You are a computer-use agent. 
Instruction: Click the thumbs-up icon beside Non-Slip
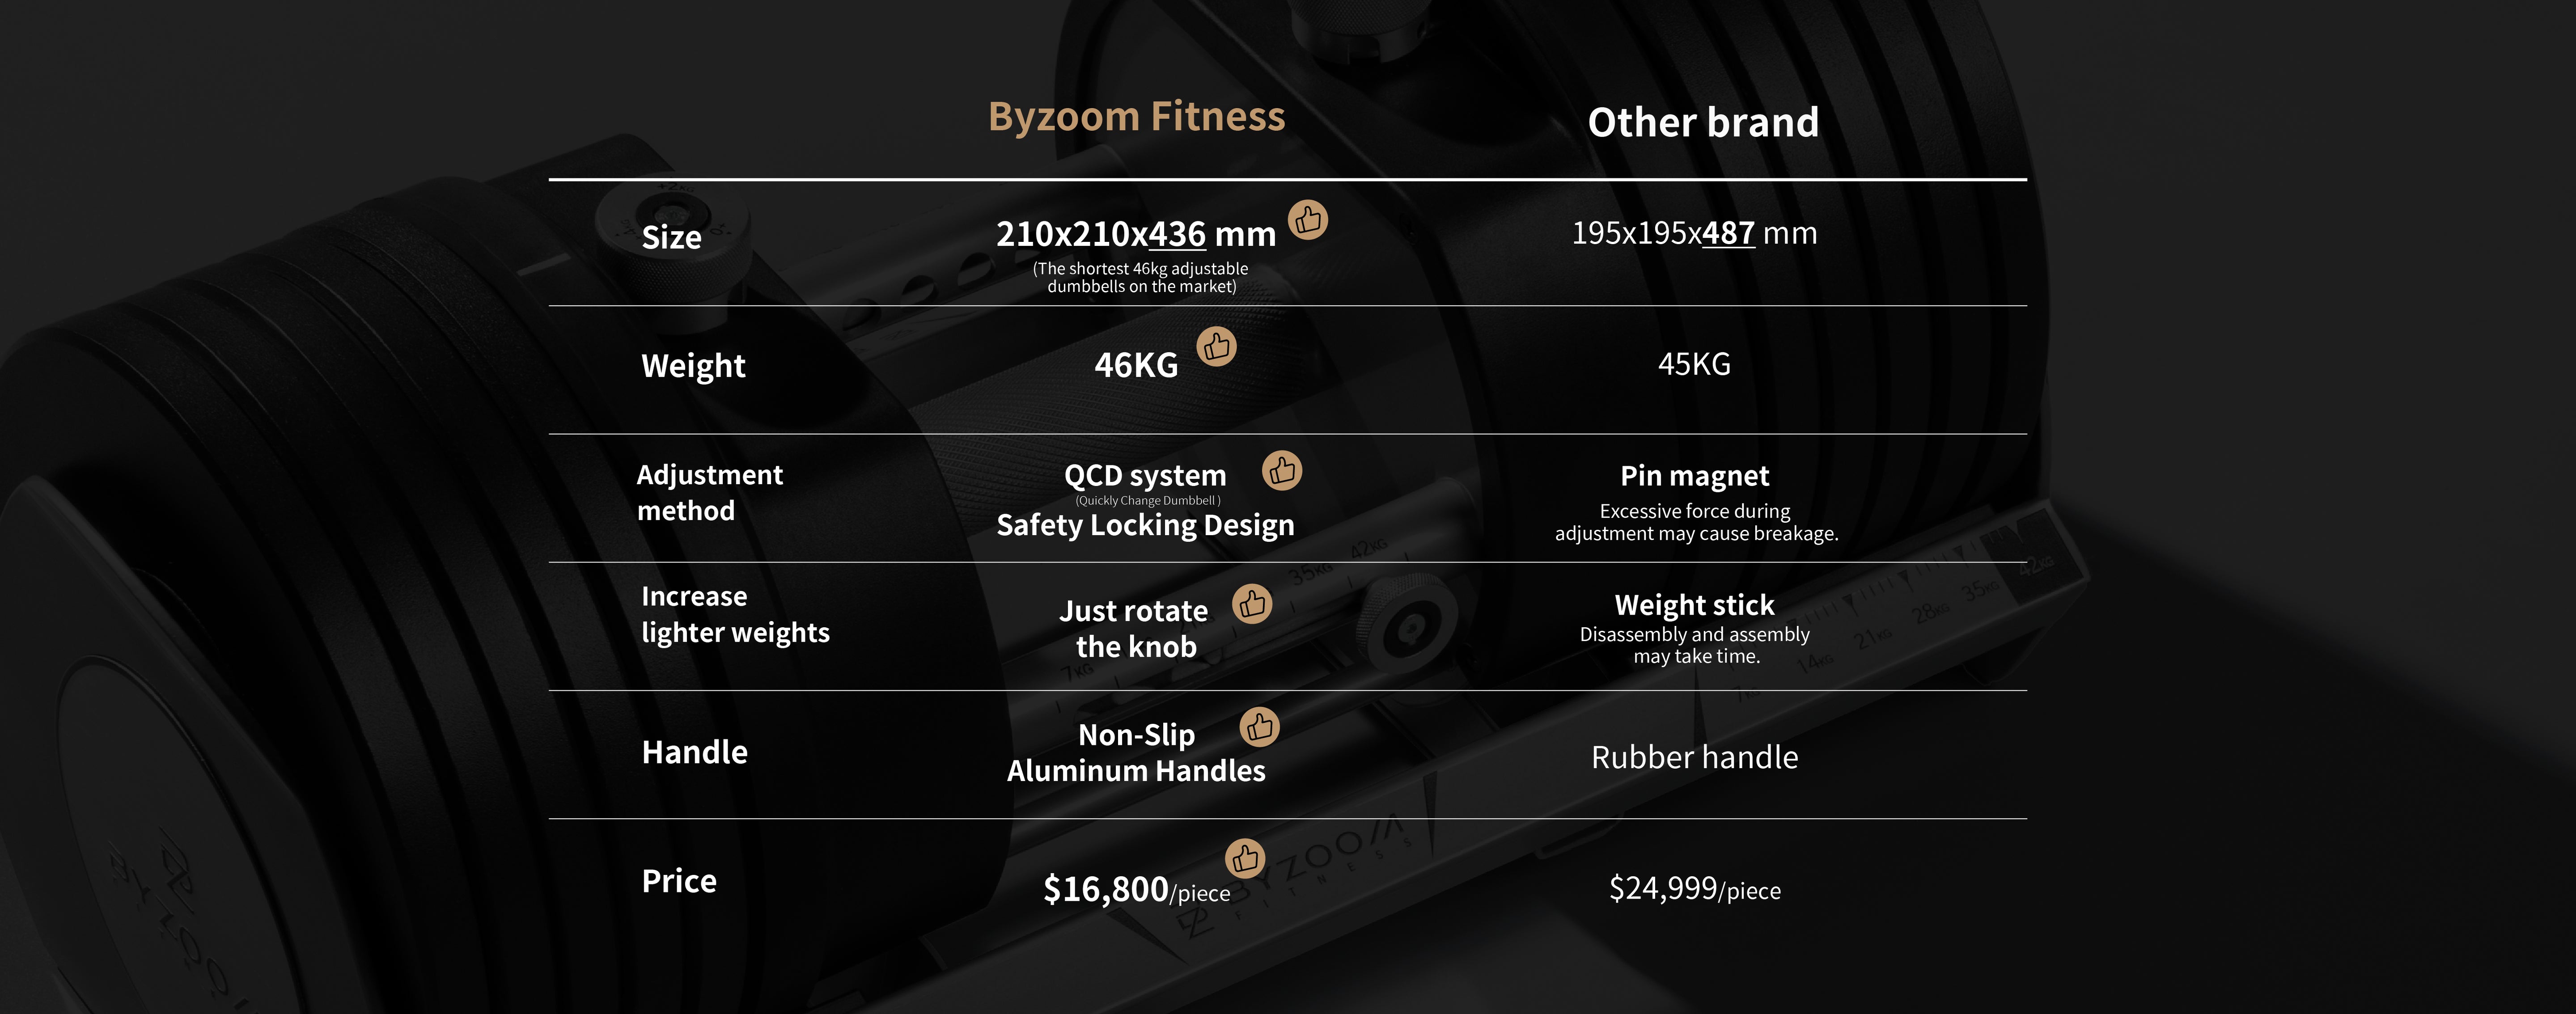pyautogui.click(x=1259, y=727)
